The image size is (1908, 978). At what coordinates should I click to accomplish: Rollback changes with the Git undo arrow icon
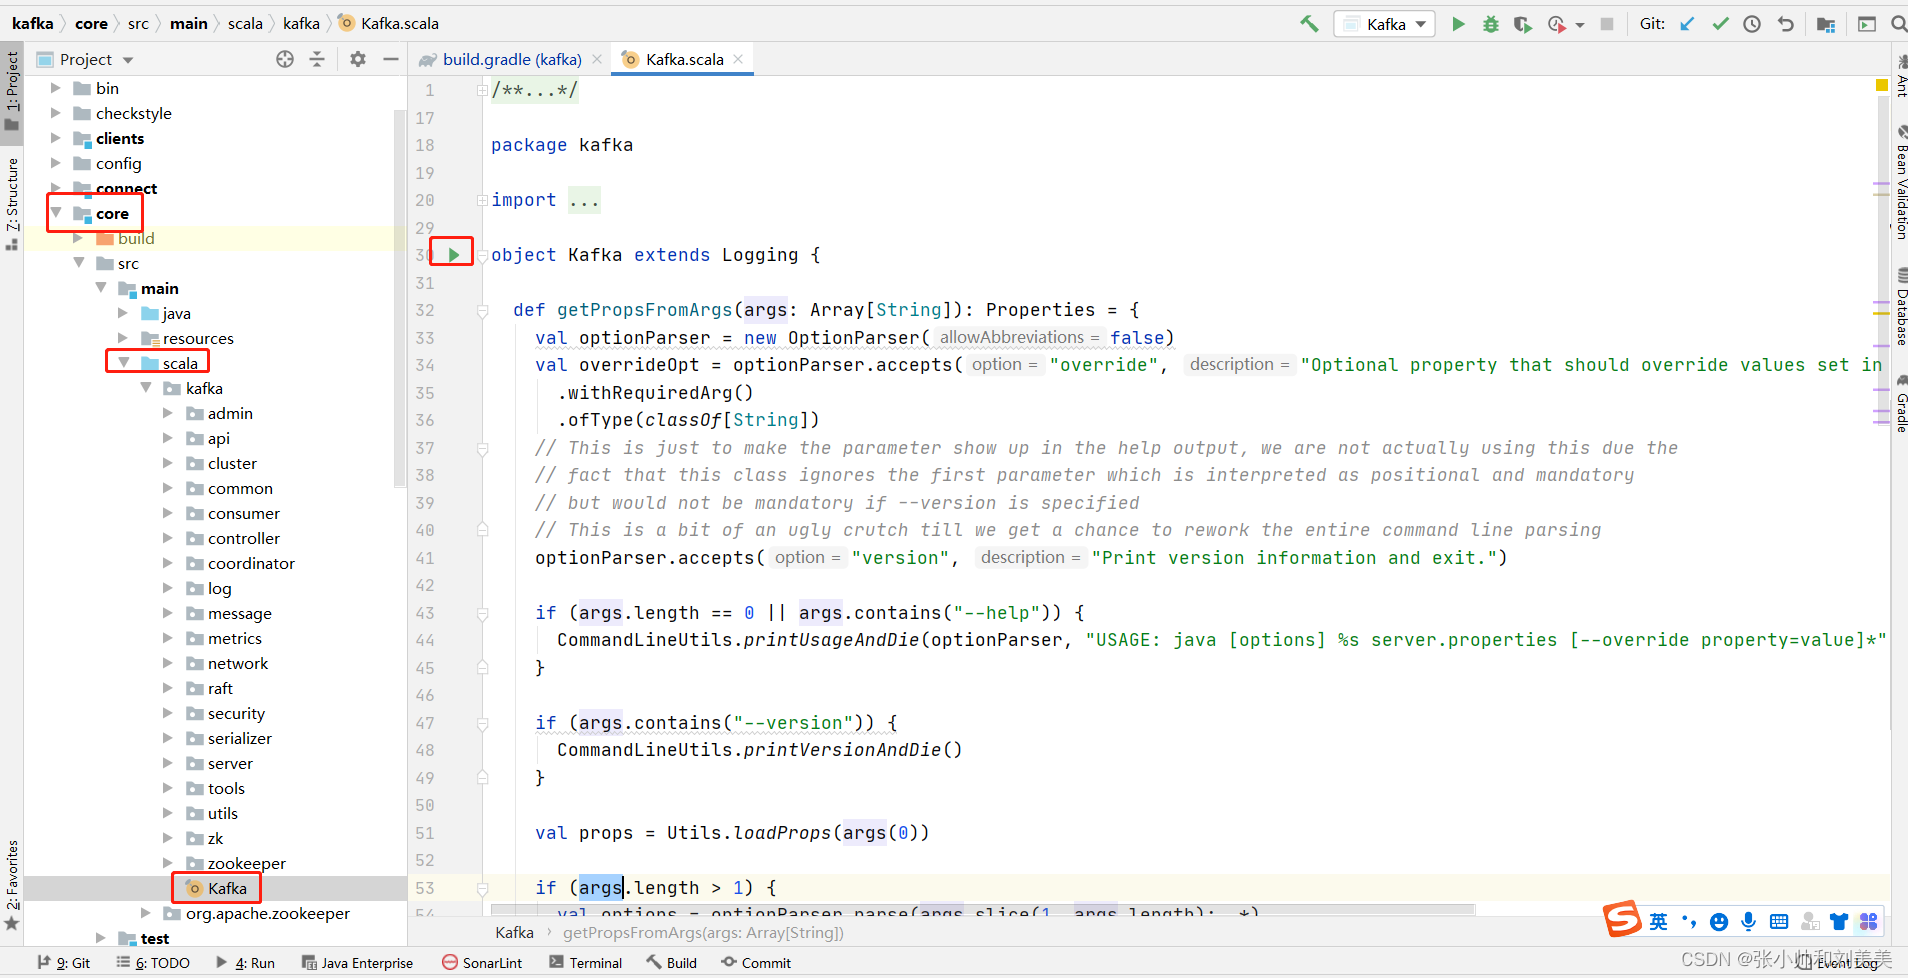(x=1785, y=24)
